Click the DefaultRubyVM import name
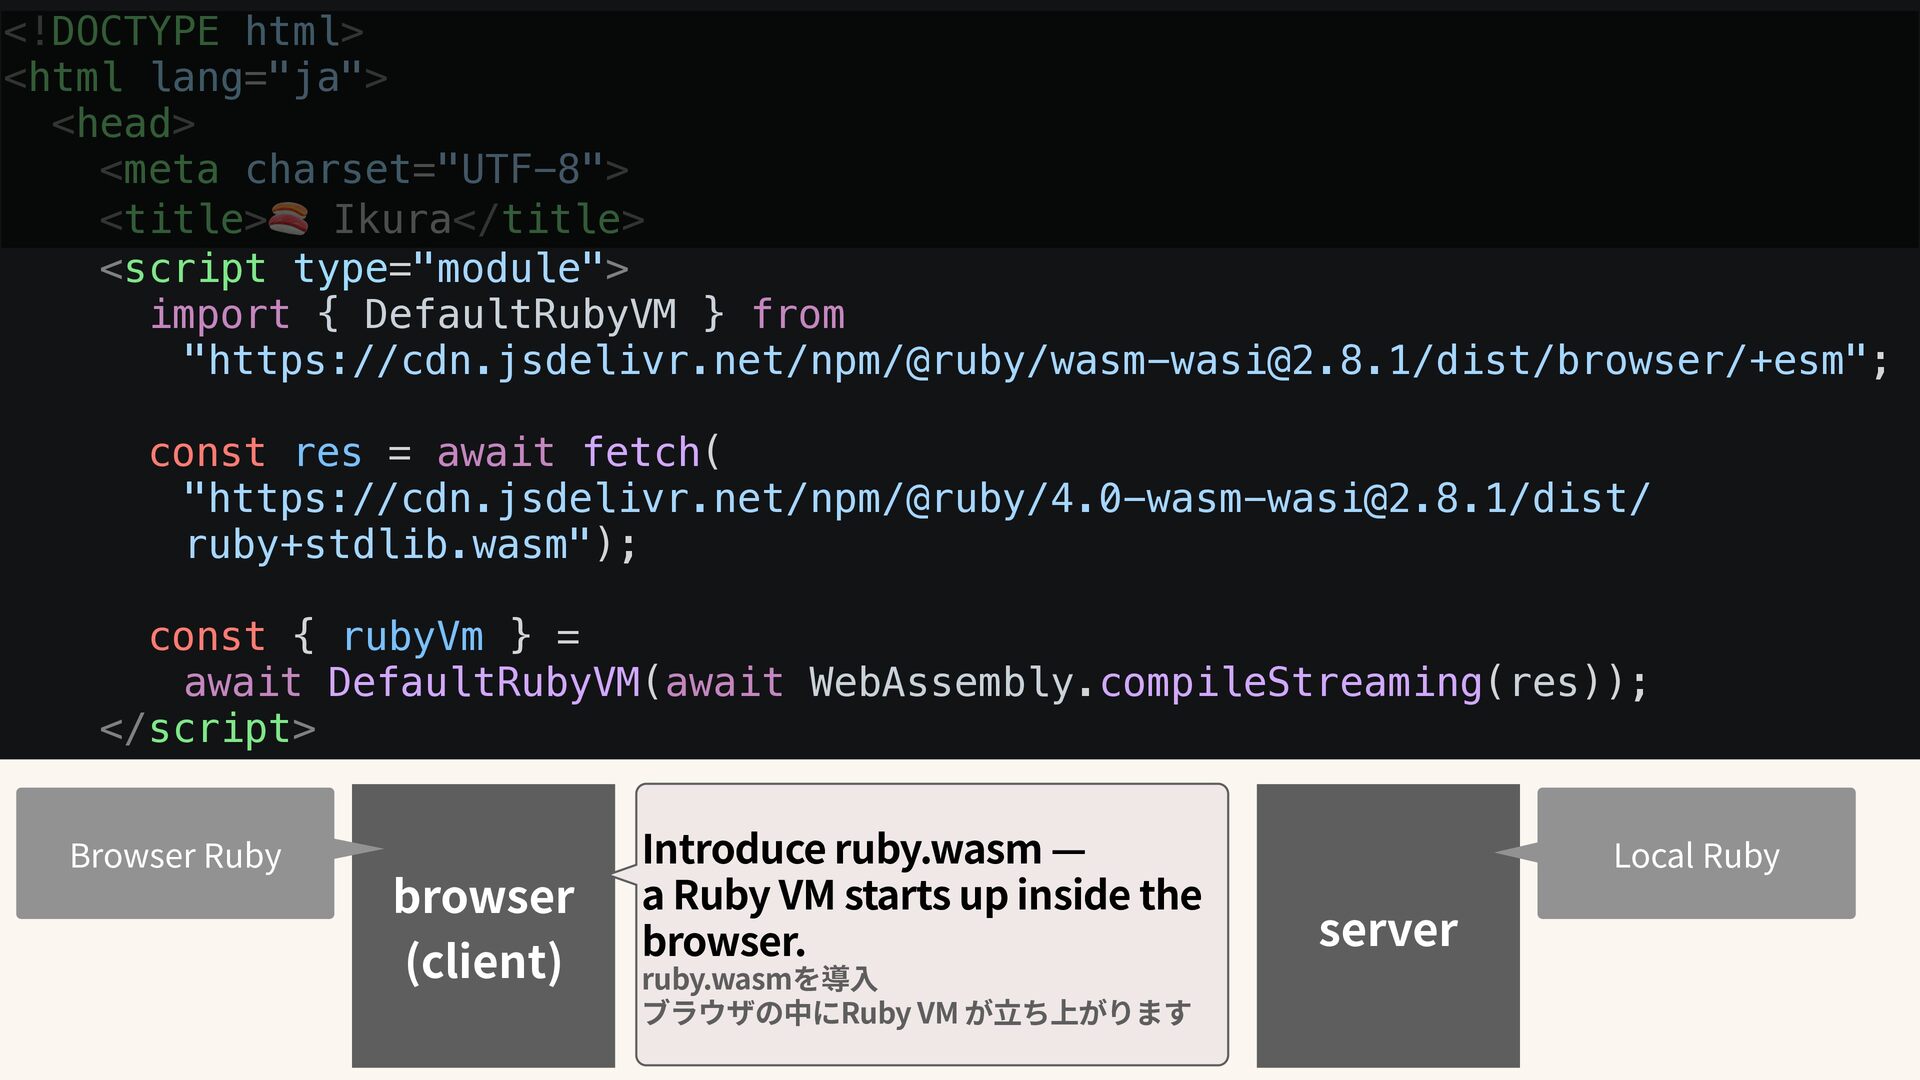The height and width of the screenshot is (1080, 1920). tap(520, 315)
